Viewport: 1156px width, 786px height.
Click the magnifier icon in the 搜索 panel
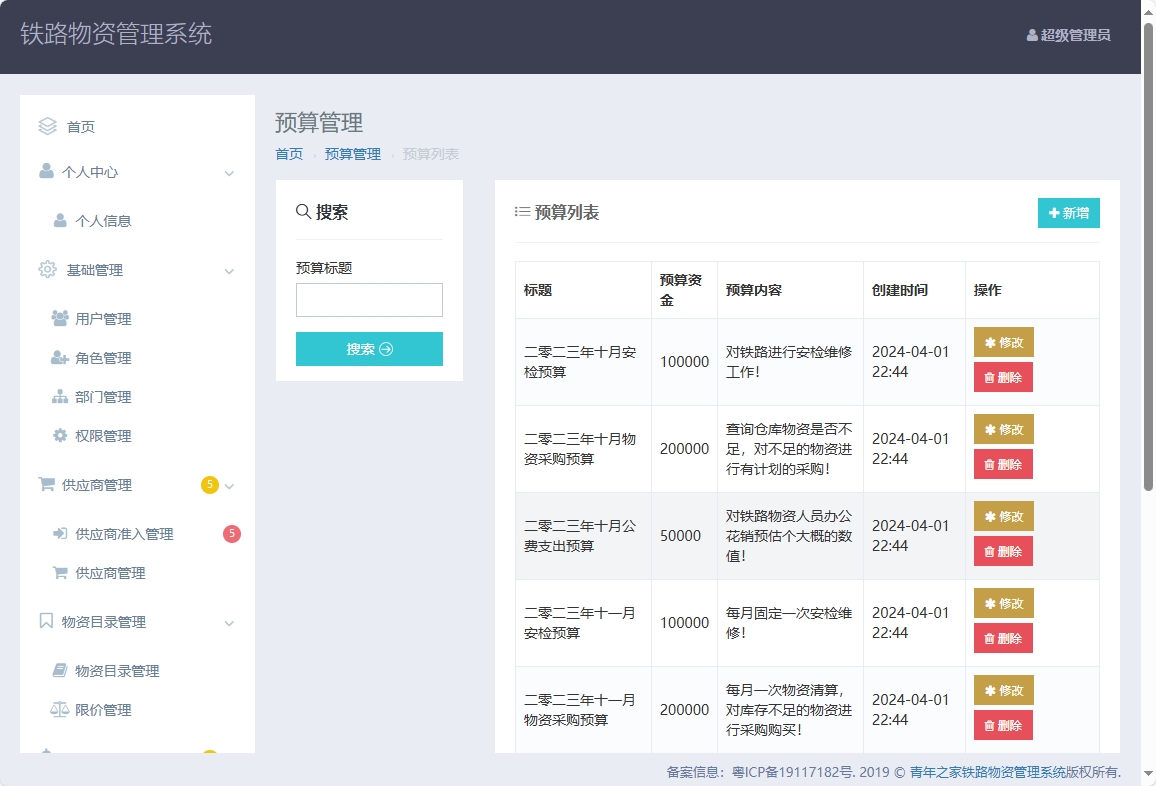pyautogui.click(x=302, y=210)
